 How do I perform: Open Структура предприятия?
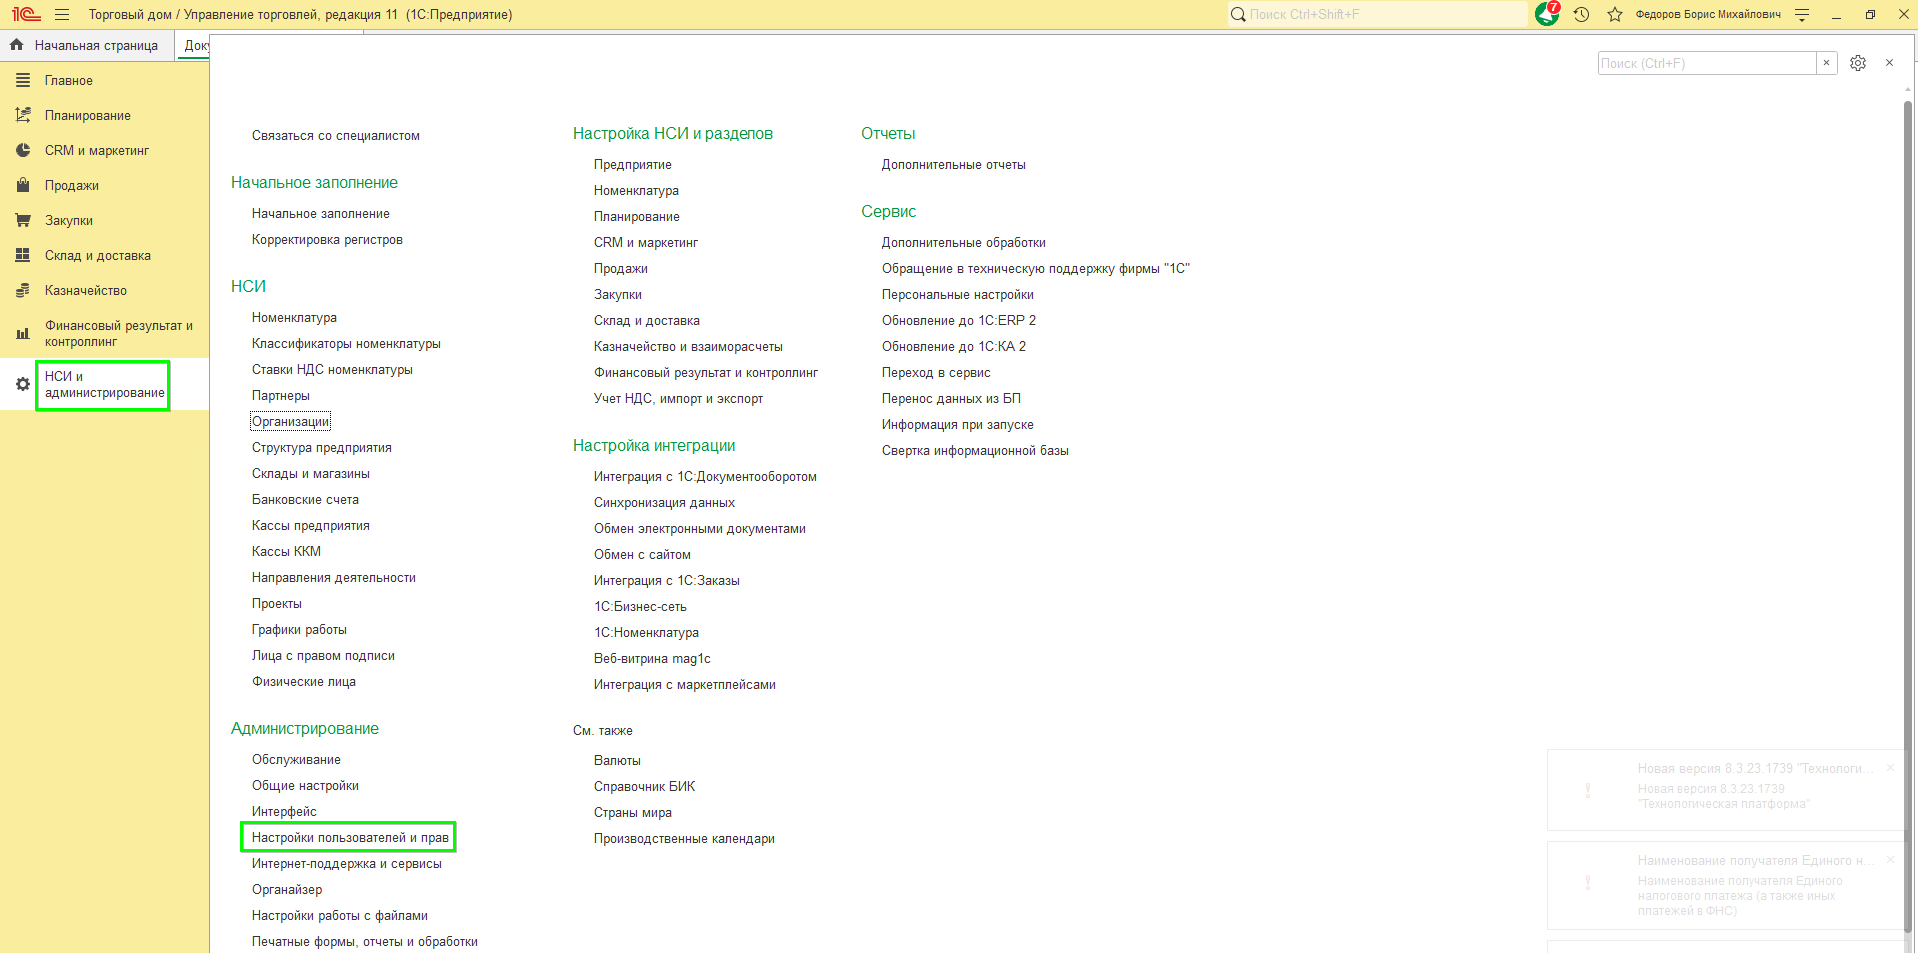tap(322, 448)
